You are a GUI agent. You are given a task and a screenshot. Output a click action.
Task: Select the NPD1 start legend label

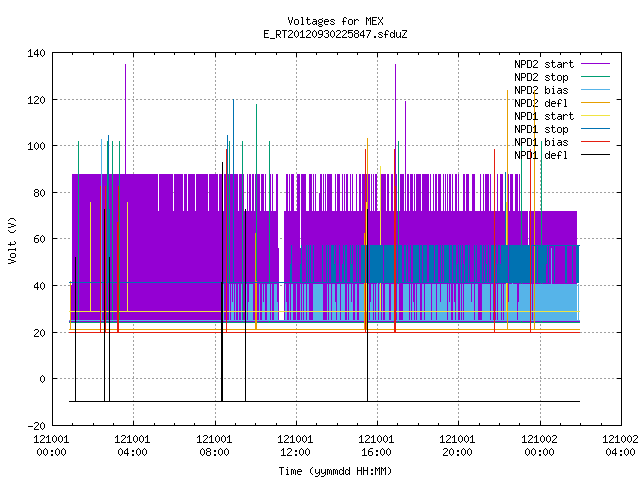(x=544, y=116)
